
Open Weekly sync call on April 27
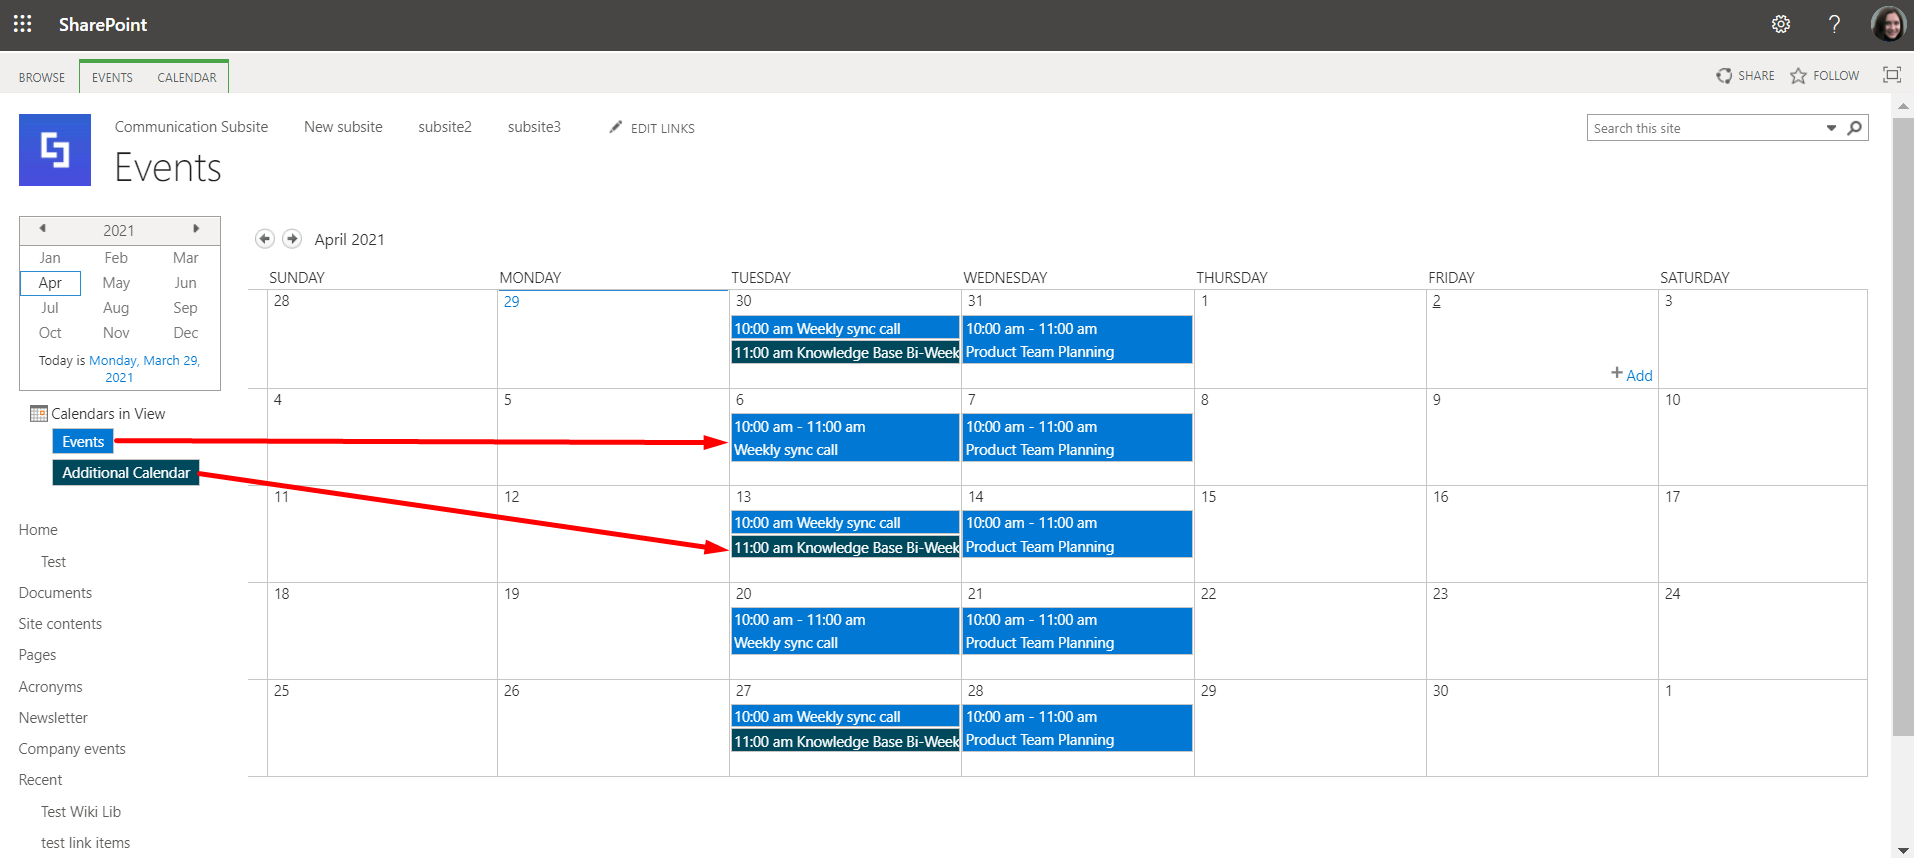(845, 716)
